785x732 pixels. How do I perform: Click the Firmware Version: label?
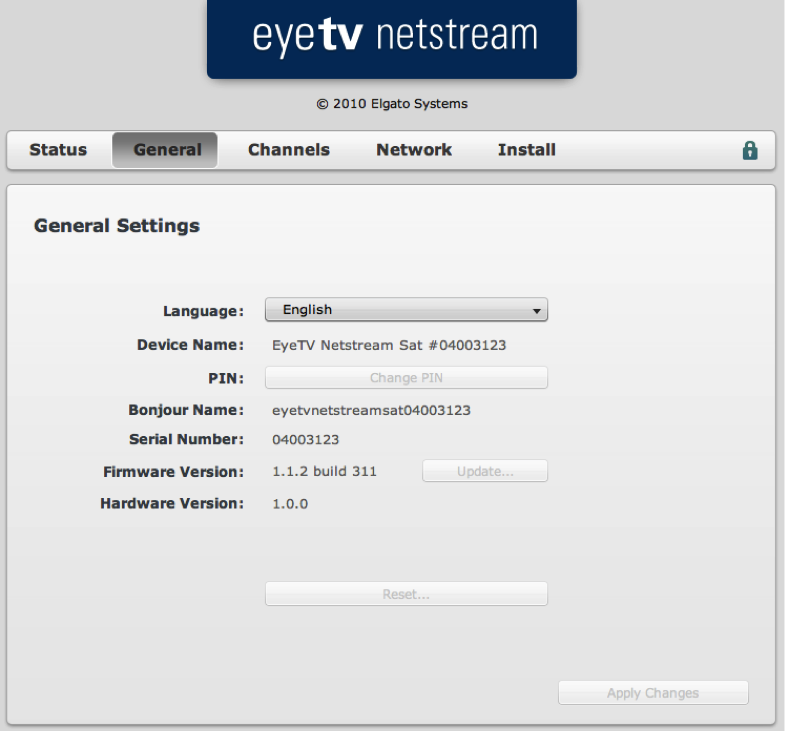coord(173,472)
